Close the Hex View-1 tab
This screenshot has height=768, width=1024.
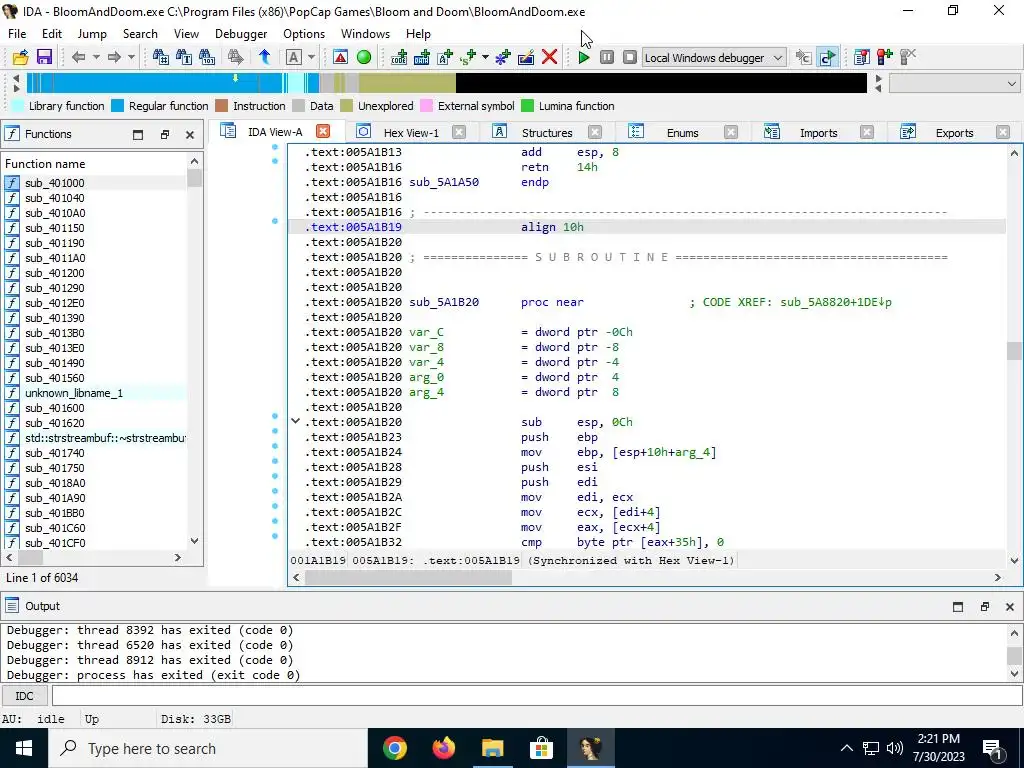[x=459, y=132]
